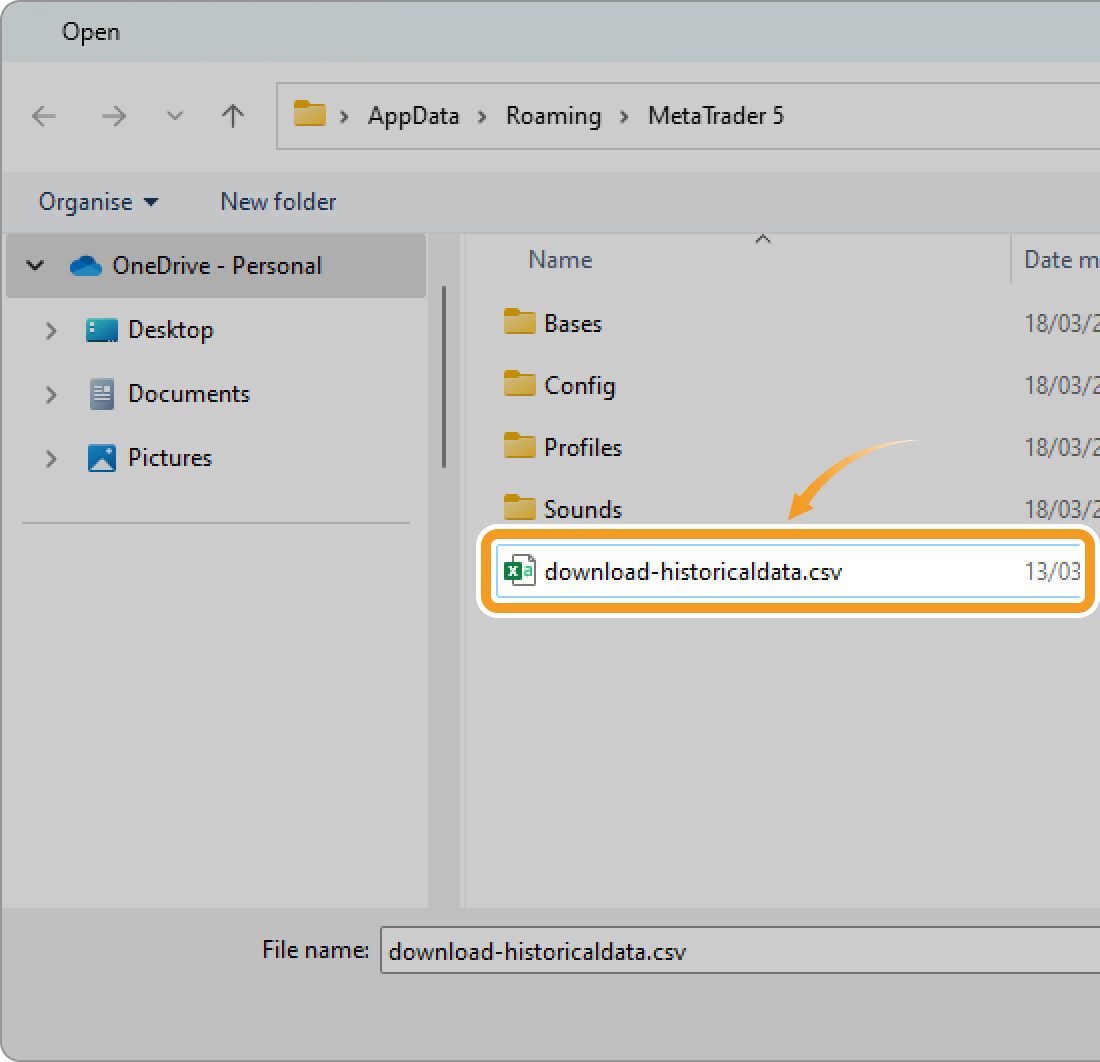
Task: Go forward using the right arrow
Action: tap(114, 116)
